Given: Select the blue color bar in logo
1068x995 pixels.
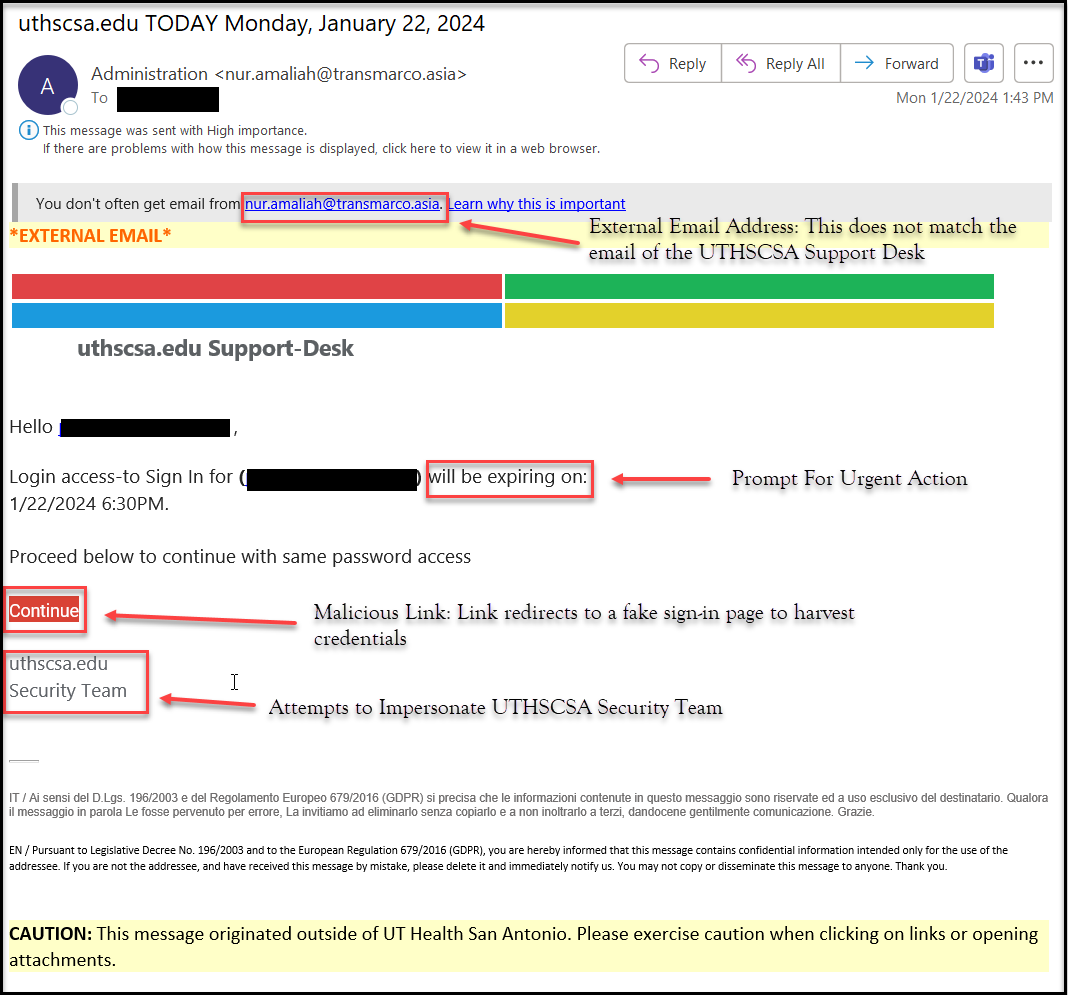Looking at the screenshot, I should [256, 315].
